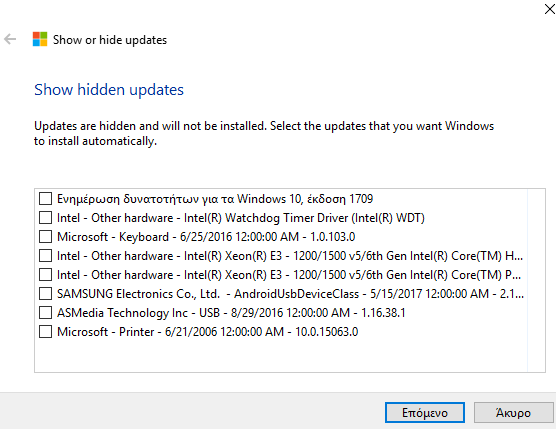
Task: Check the Windows 10 έκδοση 1709 update box
Action: [x=45, y=199]
